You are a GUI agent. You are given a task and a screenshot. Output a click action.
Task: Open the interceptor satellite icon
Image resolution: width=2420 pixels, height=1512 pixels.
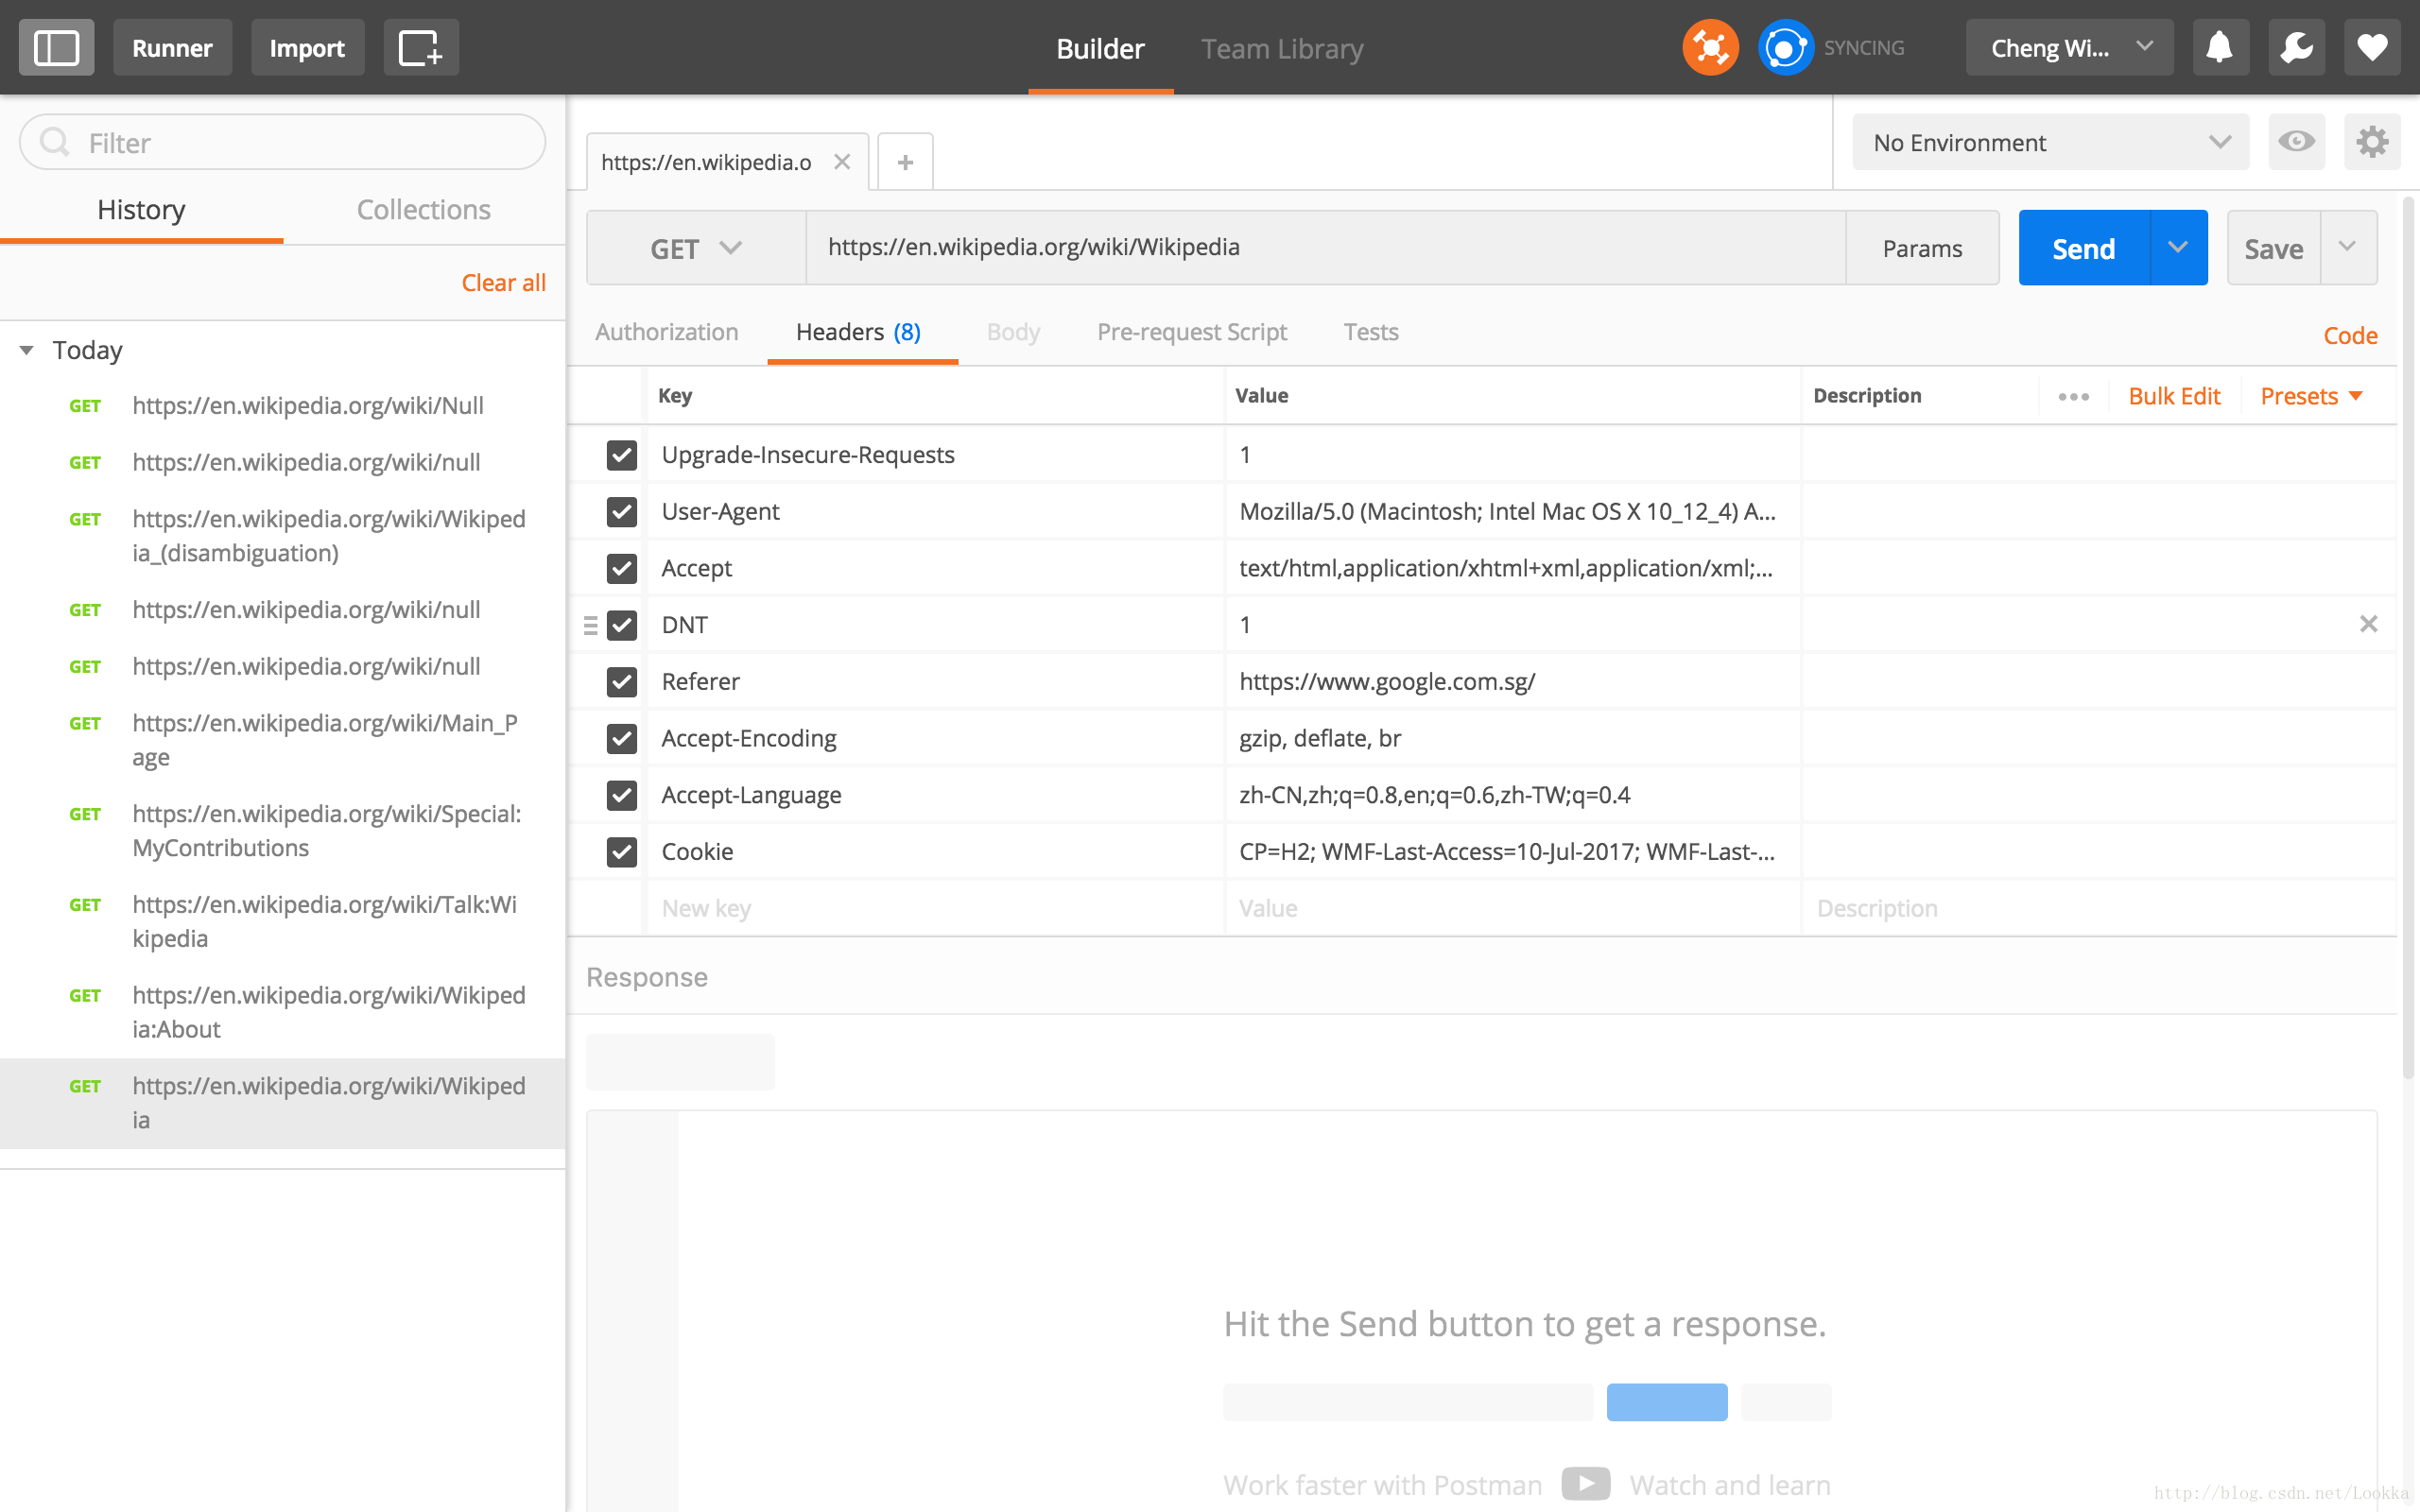pos(1710,47)
